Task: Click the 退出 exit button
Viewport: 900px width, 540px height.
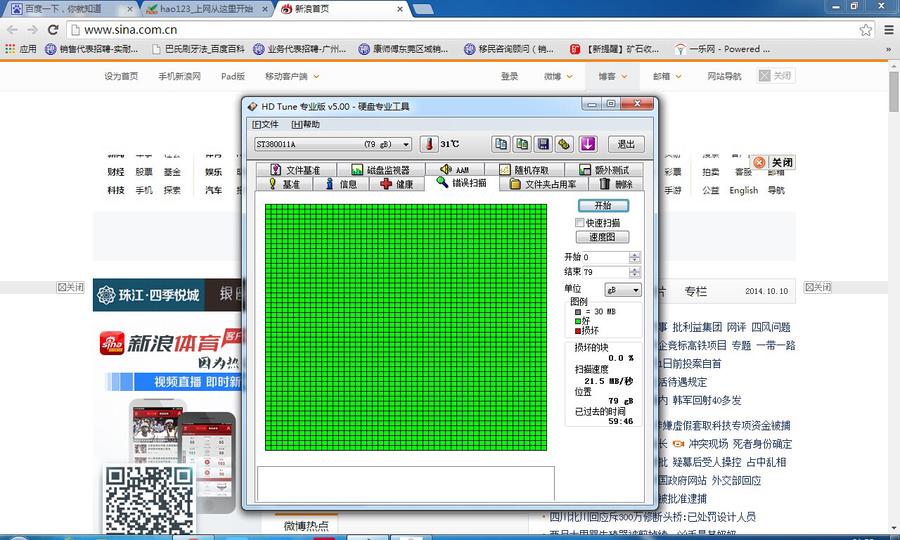Action: pos(626,144)
